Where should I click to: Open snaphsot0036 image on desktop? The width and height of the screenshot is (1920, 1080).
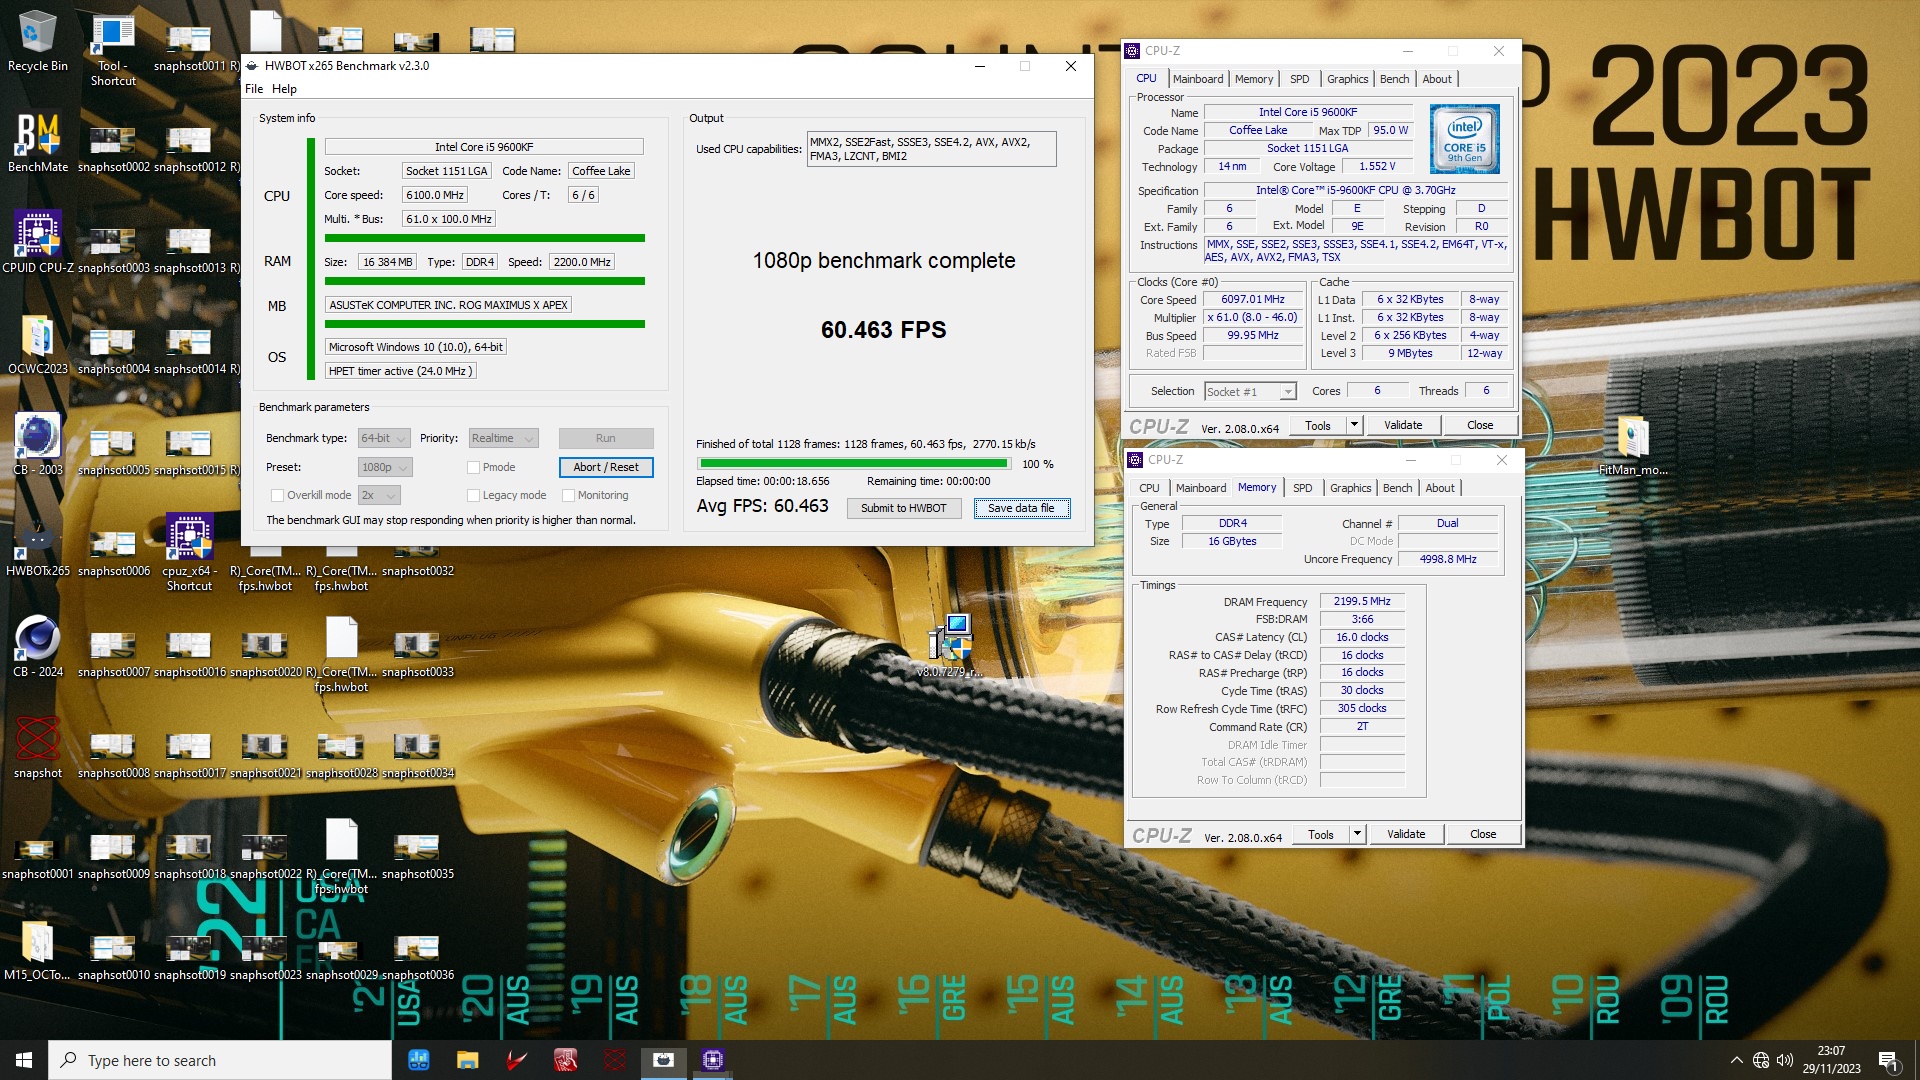417,957
